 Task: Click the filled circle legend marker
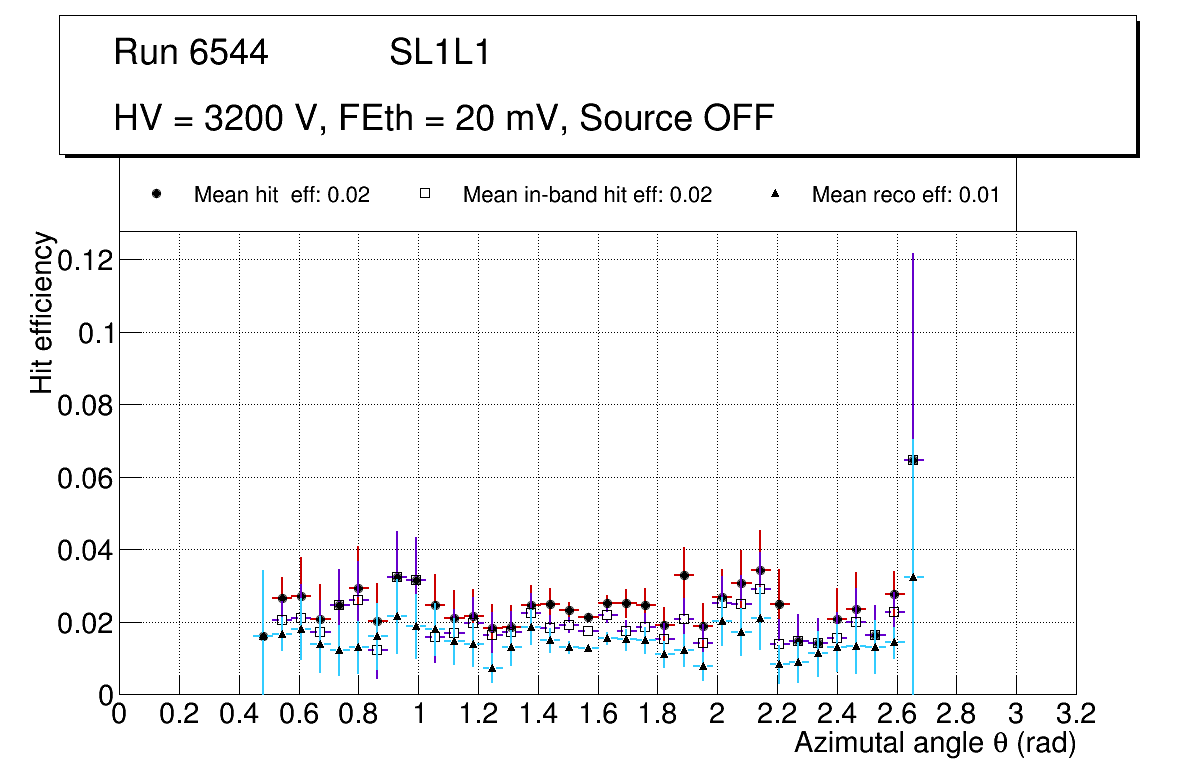(157, 194)
